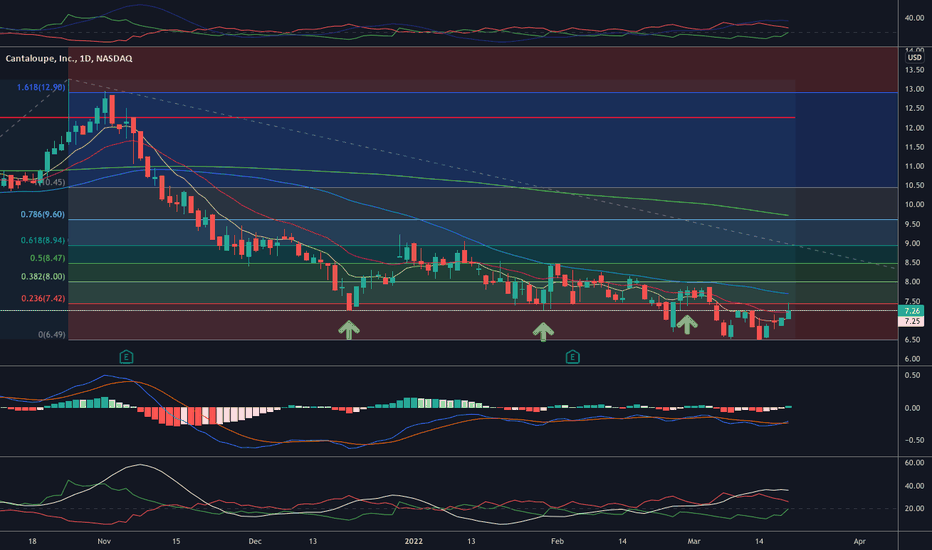Select the 1.618(12.90) Fibonacci label

click(x=41, y=87)
